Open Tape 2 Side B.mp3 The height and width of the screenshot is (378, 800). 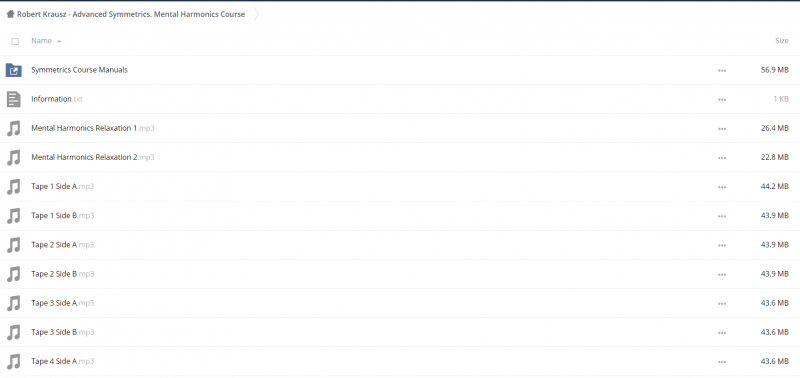coord(62,273)
